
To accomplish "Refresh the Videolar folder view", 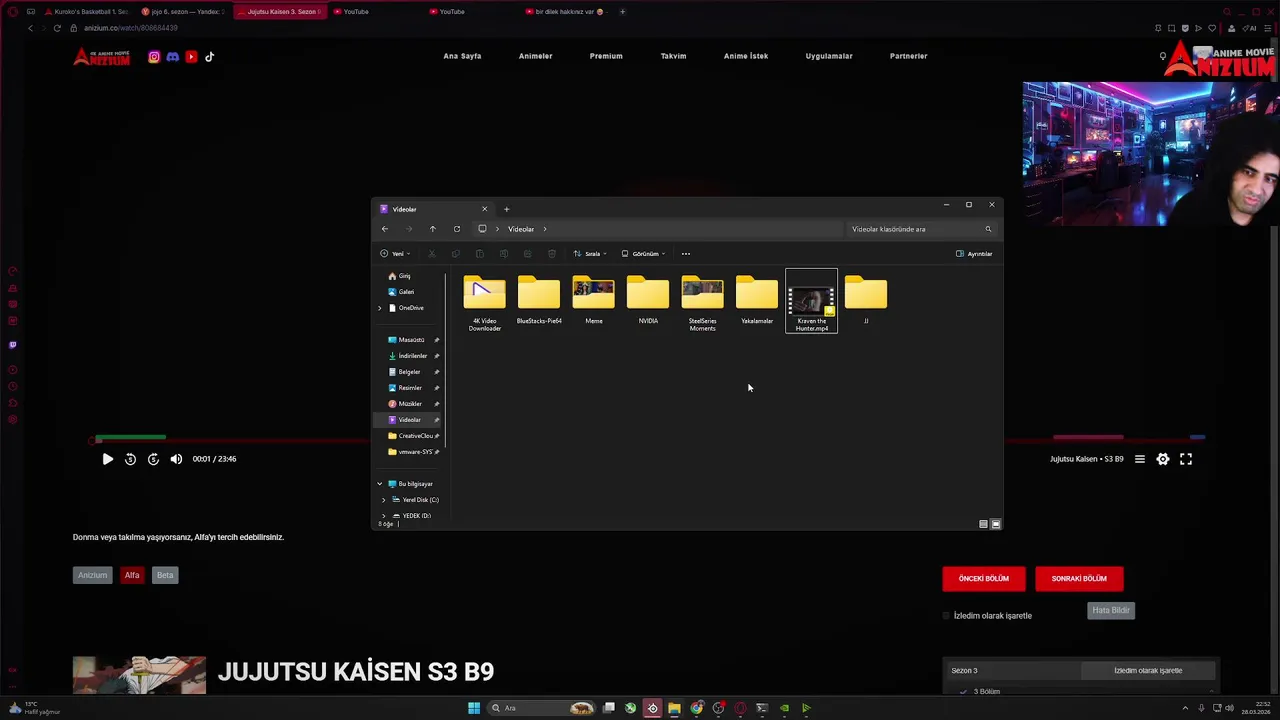I will tap(457, 229).
